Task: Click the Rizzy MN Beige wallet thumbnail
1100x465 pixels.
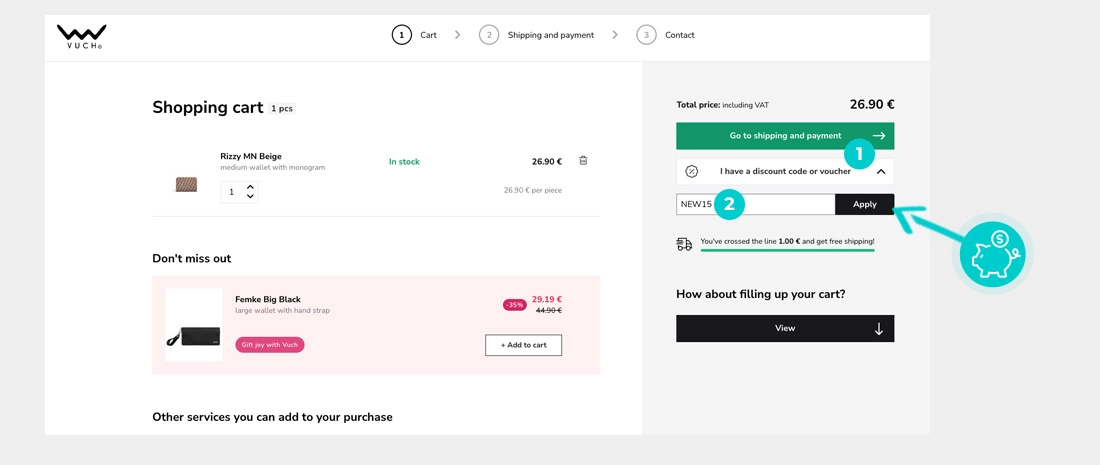Action: 186,184
